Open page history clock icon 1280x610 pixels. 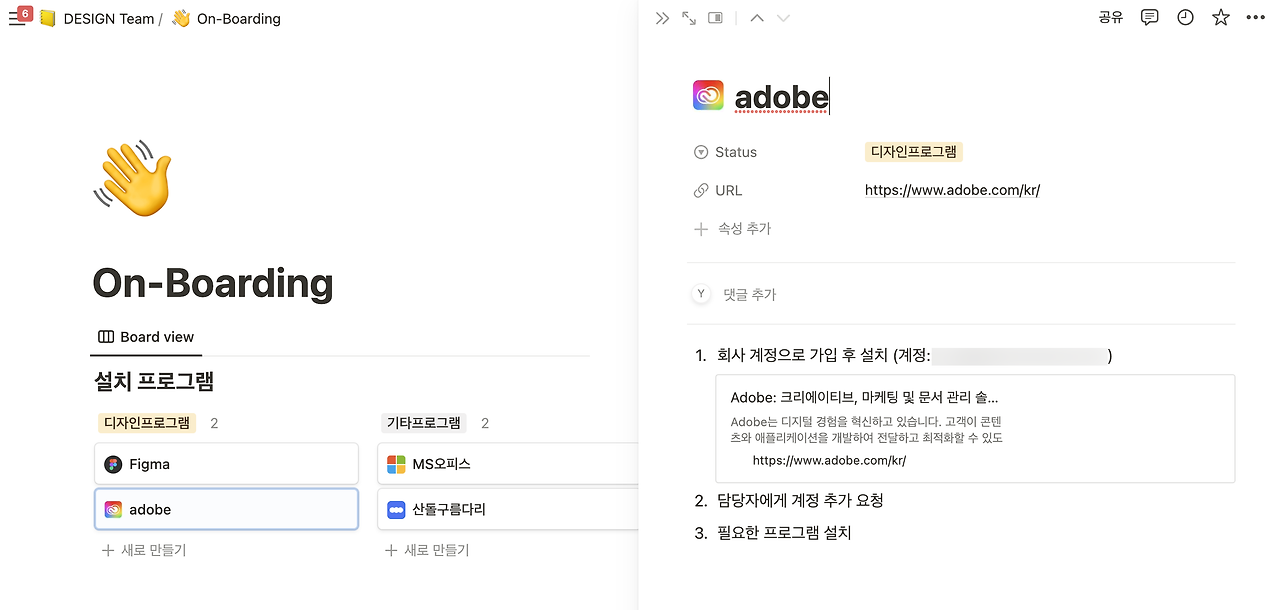click(1185, 18)
